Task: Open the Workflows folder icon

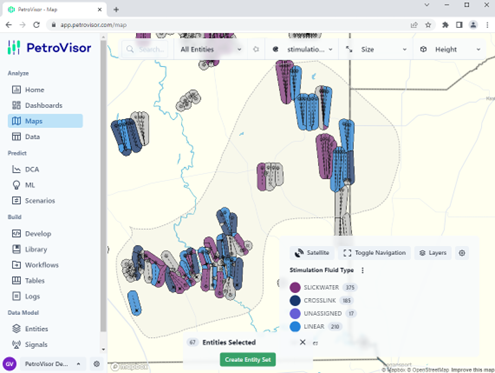Action: click(16, 265)
